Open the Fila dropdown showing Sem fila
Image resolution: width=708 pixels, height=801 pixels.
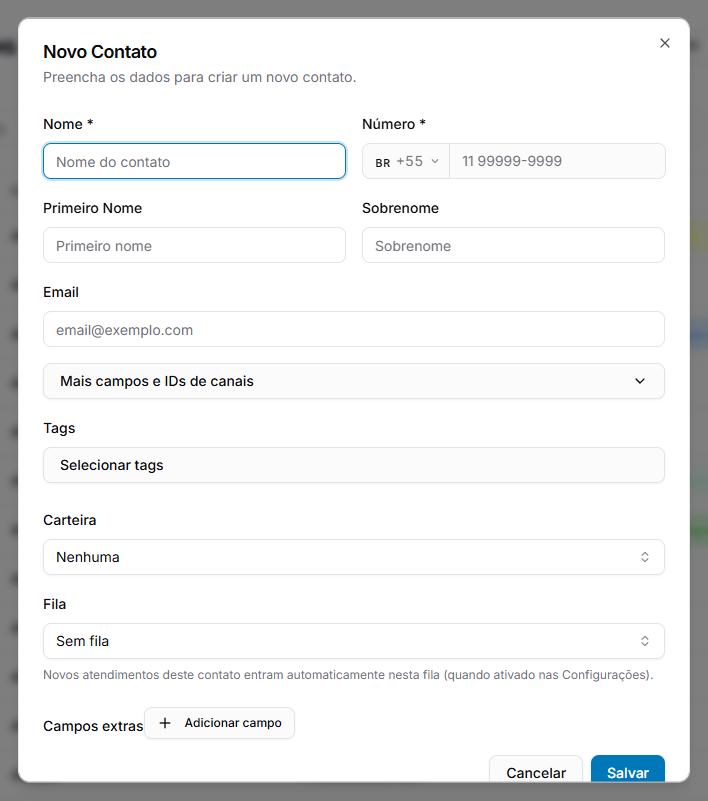(353, 641)
